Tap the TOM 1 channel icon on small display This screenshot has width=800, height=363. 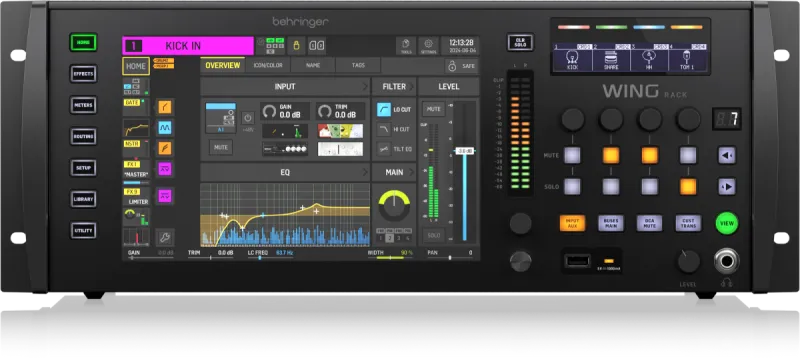click(687, 58)
